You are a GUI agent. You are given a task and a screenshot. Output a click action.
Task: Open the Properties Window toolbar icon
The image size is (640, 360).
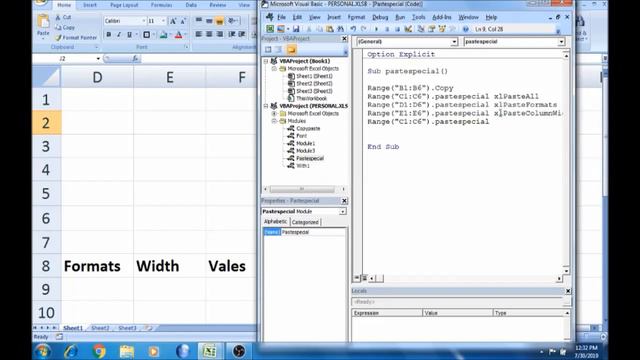[x=431, y=29]
